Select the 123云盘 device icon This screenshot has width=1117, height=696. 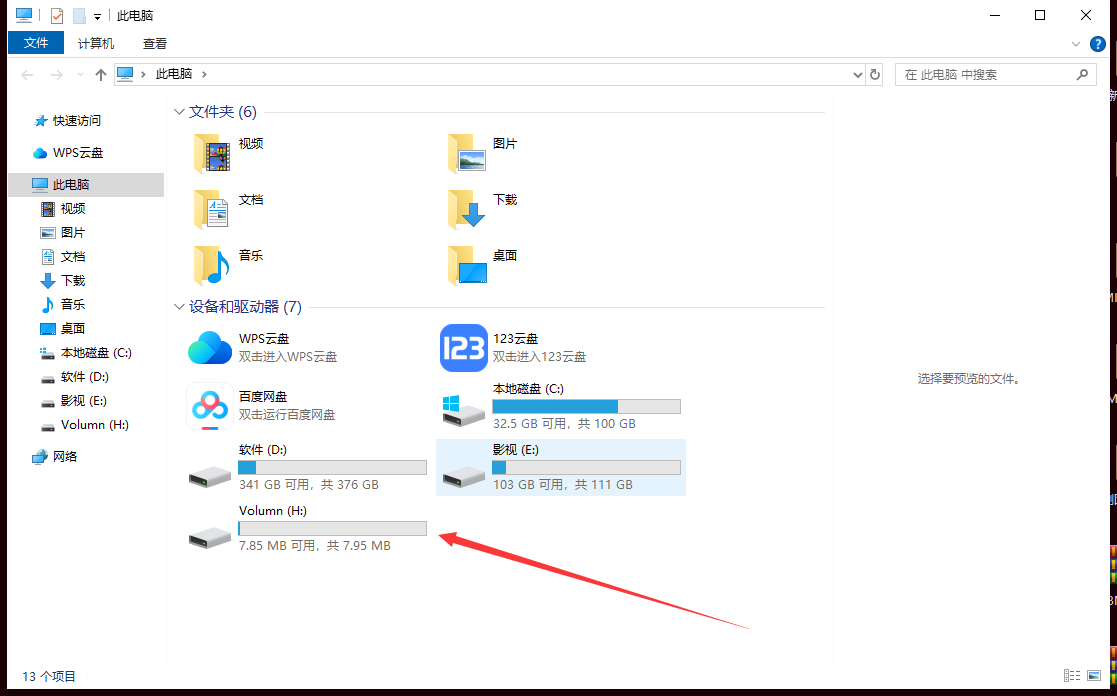pos(464,348)
